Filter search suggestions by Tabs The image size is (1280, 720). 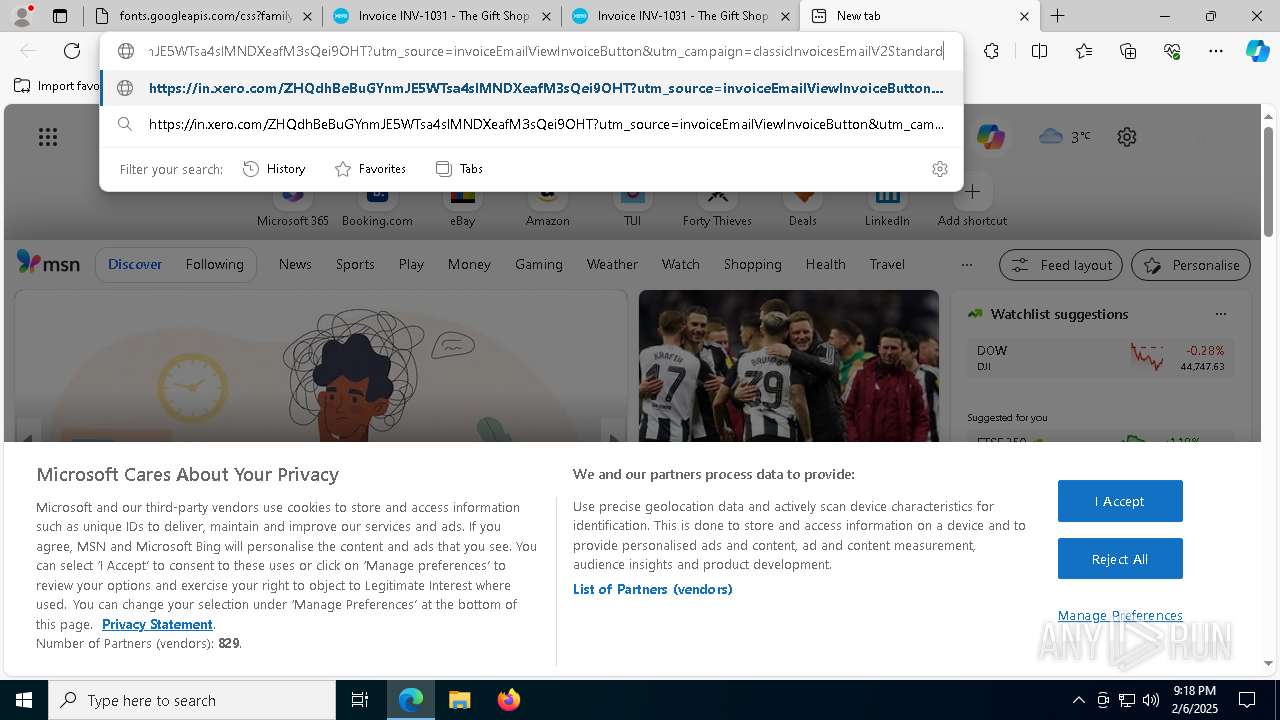[x=459, y=169]
